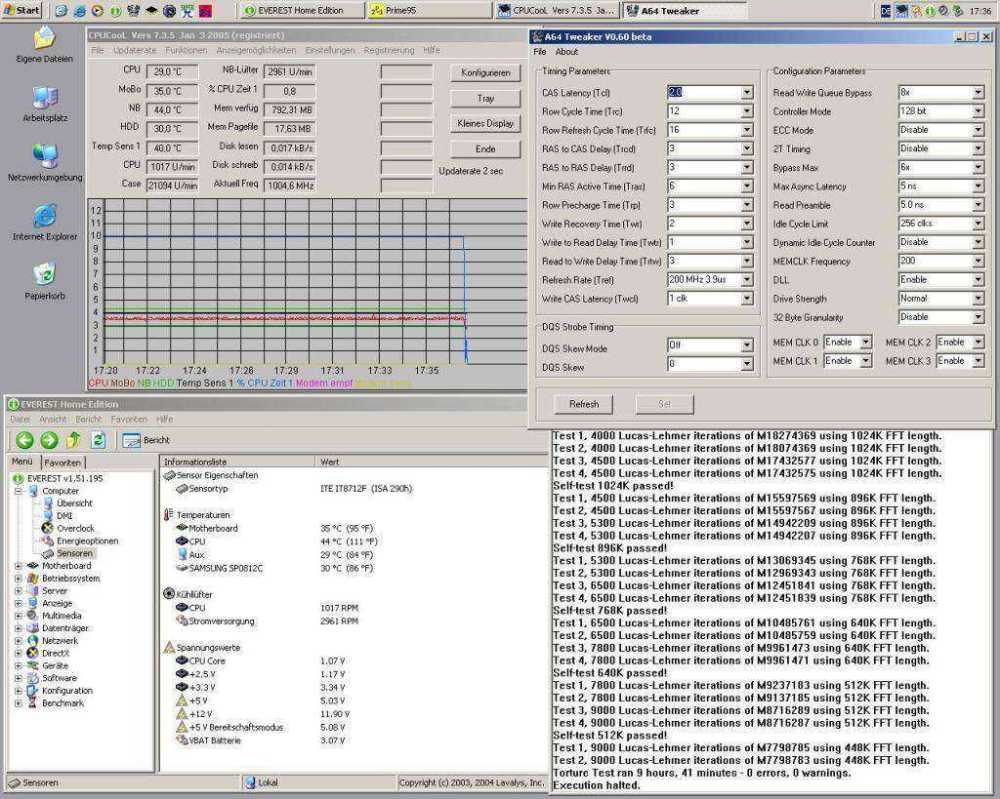This screenshot has width=1000, height=799.
Task: Click the Tray button in CPUCool
Action: tap(485, 98)
